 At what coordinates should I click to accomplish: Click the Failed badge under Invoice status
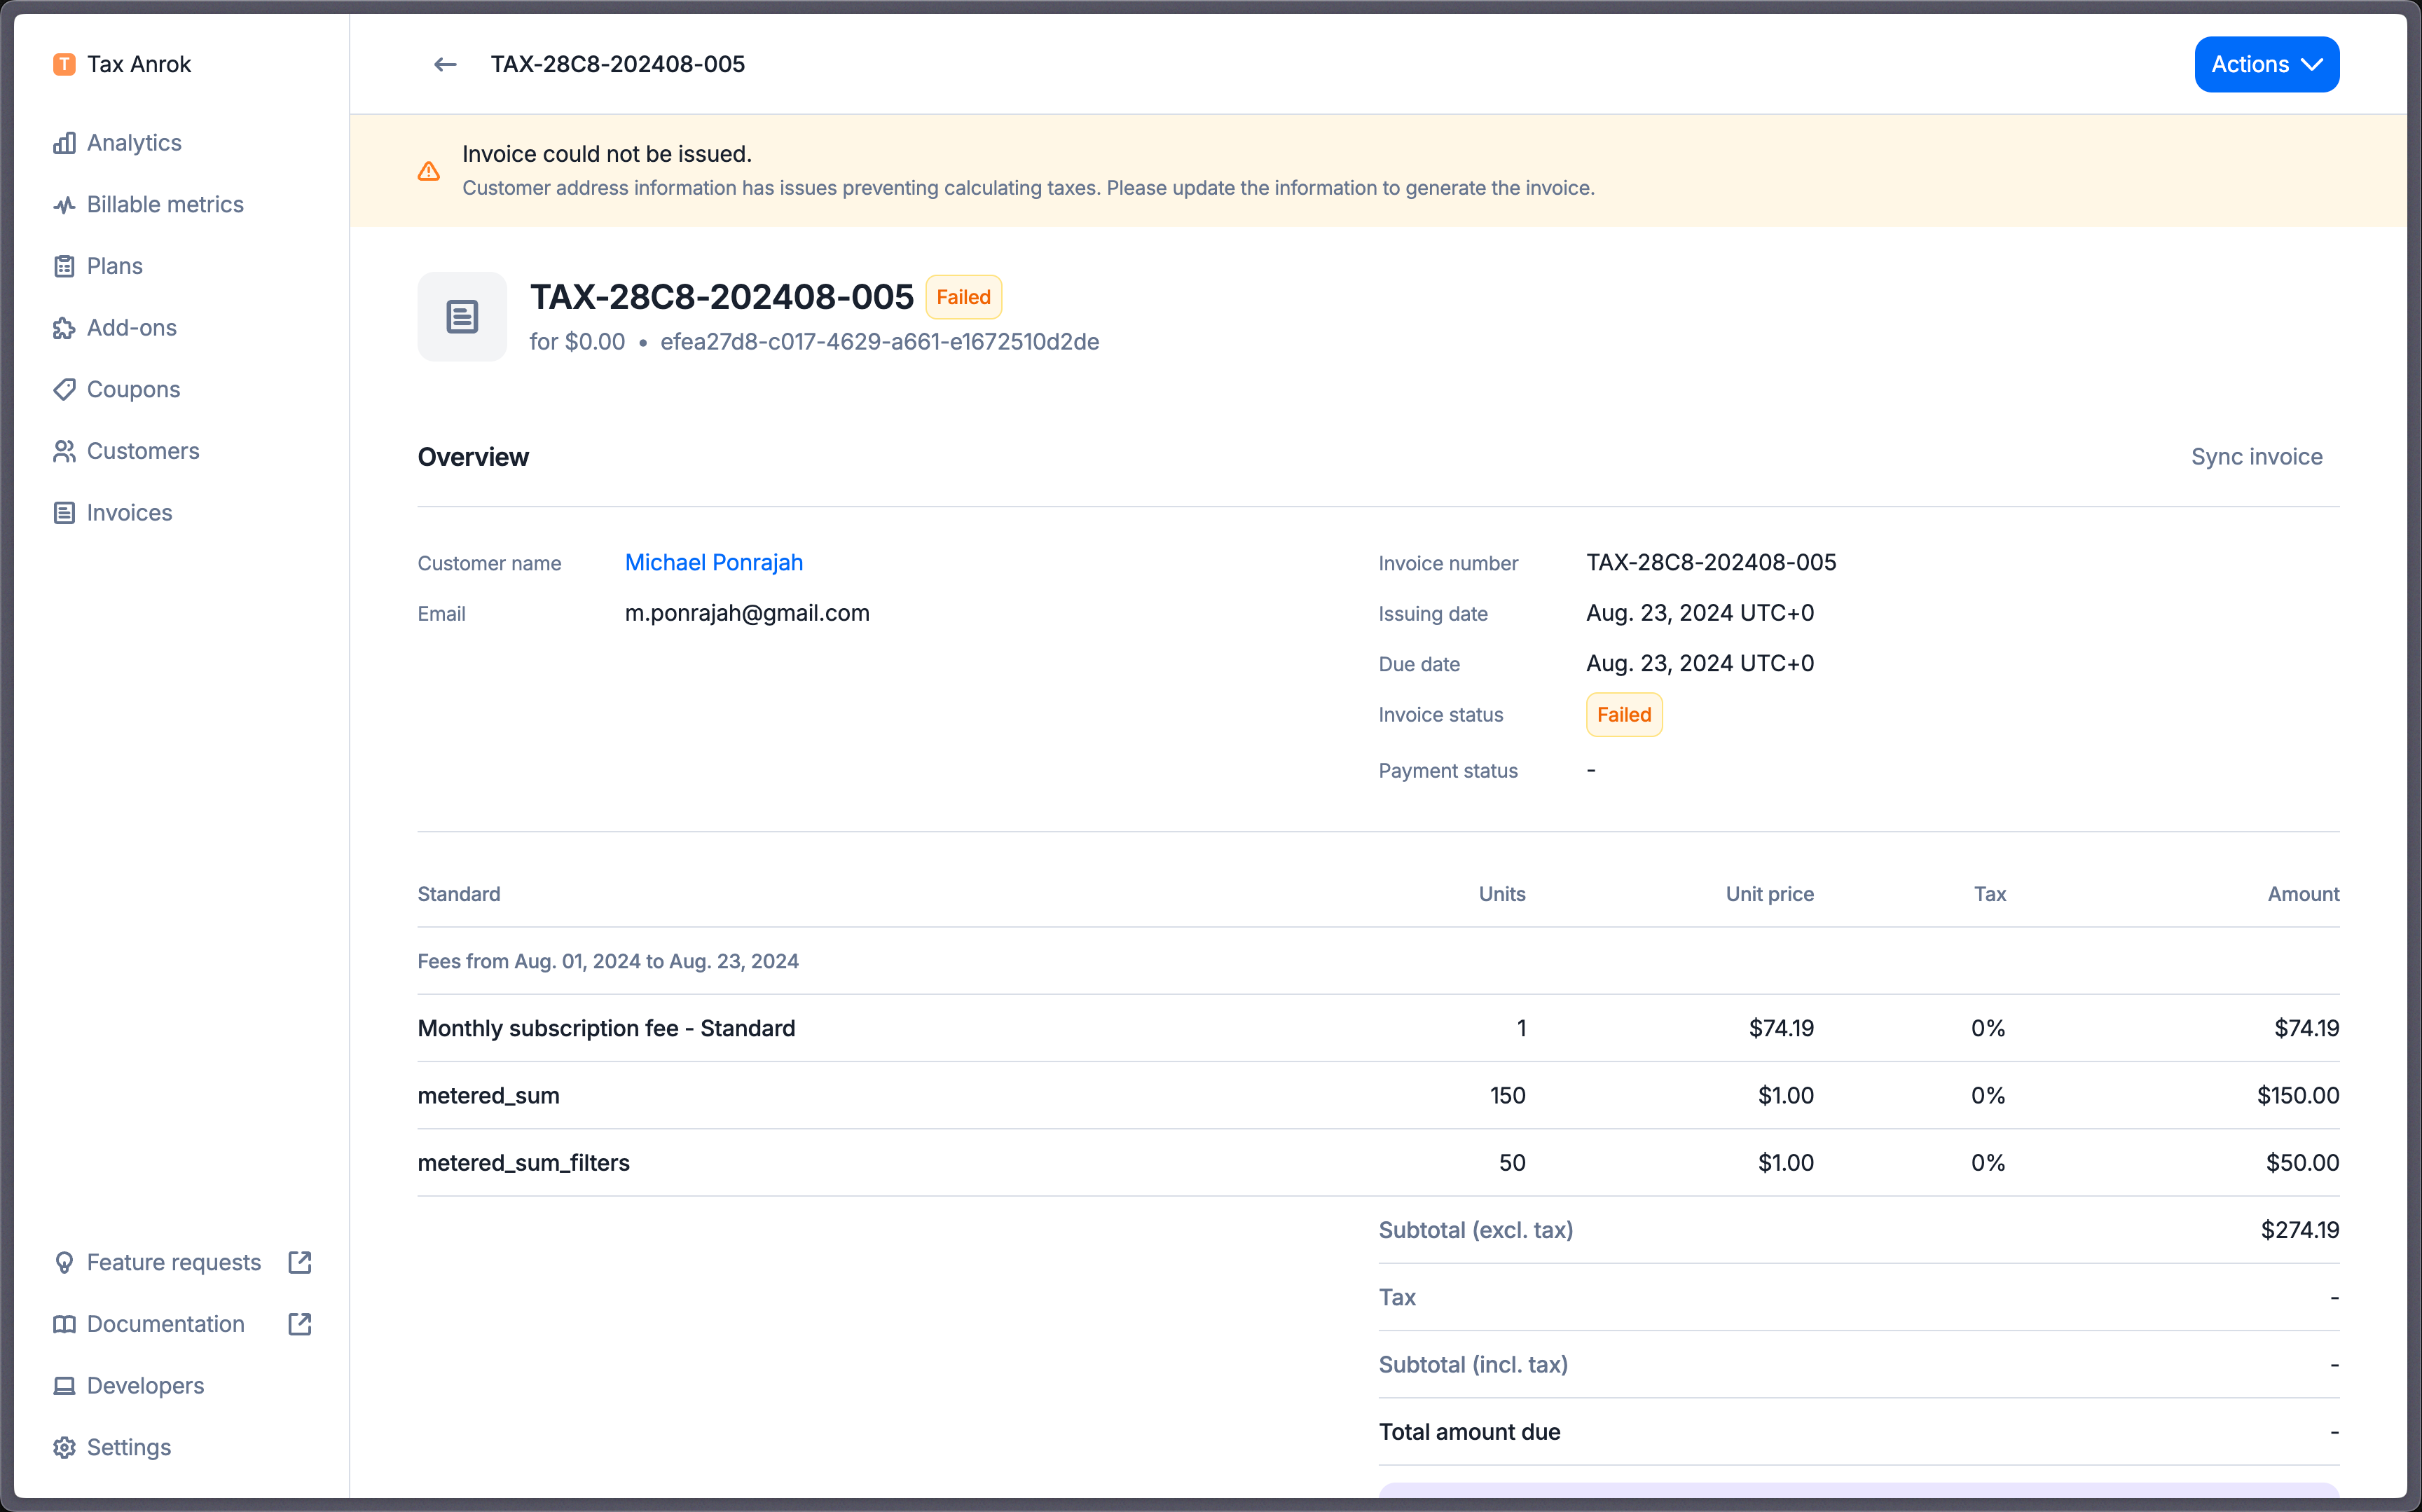click(x=1623, y=715)
